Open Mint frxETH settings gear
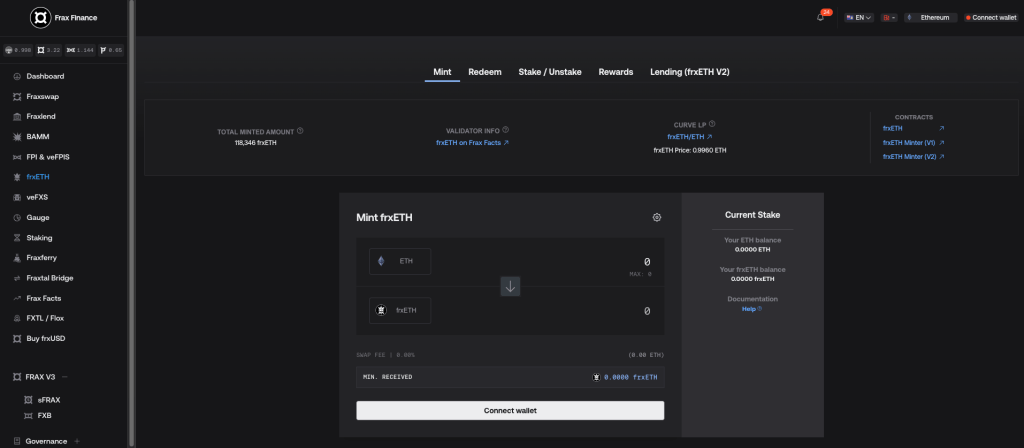Image resolution: width=1024 pixels, height=448 pixels. click(x=656, y=217)
